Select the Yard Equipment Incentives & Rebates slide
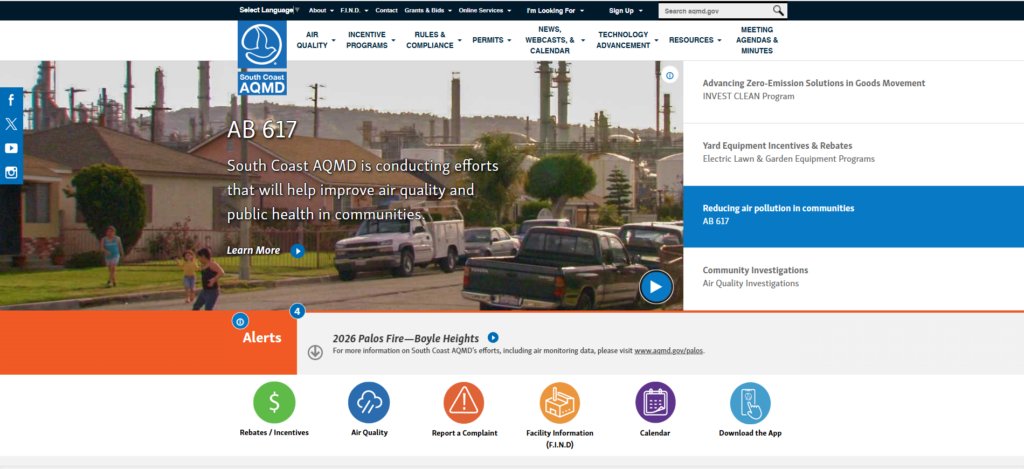 [854, 152]
